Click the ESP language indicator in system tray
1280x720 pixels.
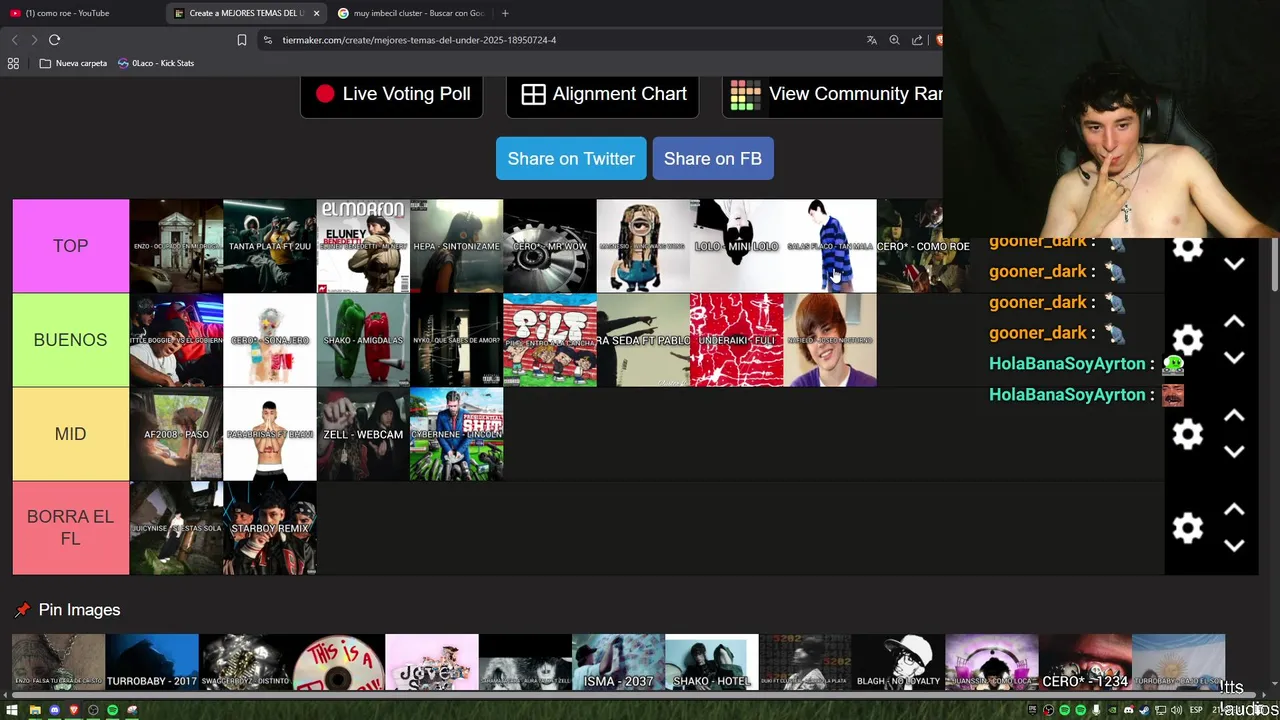1196,710
